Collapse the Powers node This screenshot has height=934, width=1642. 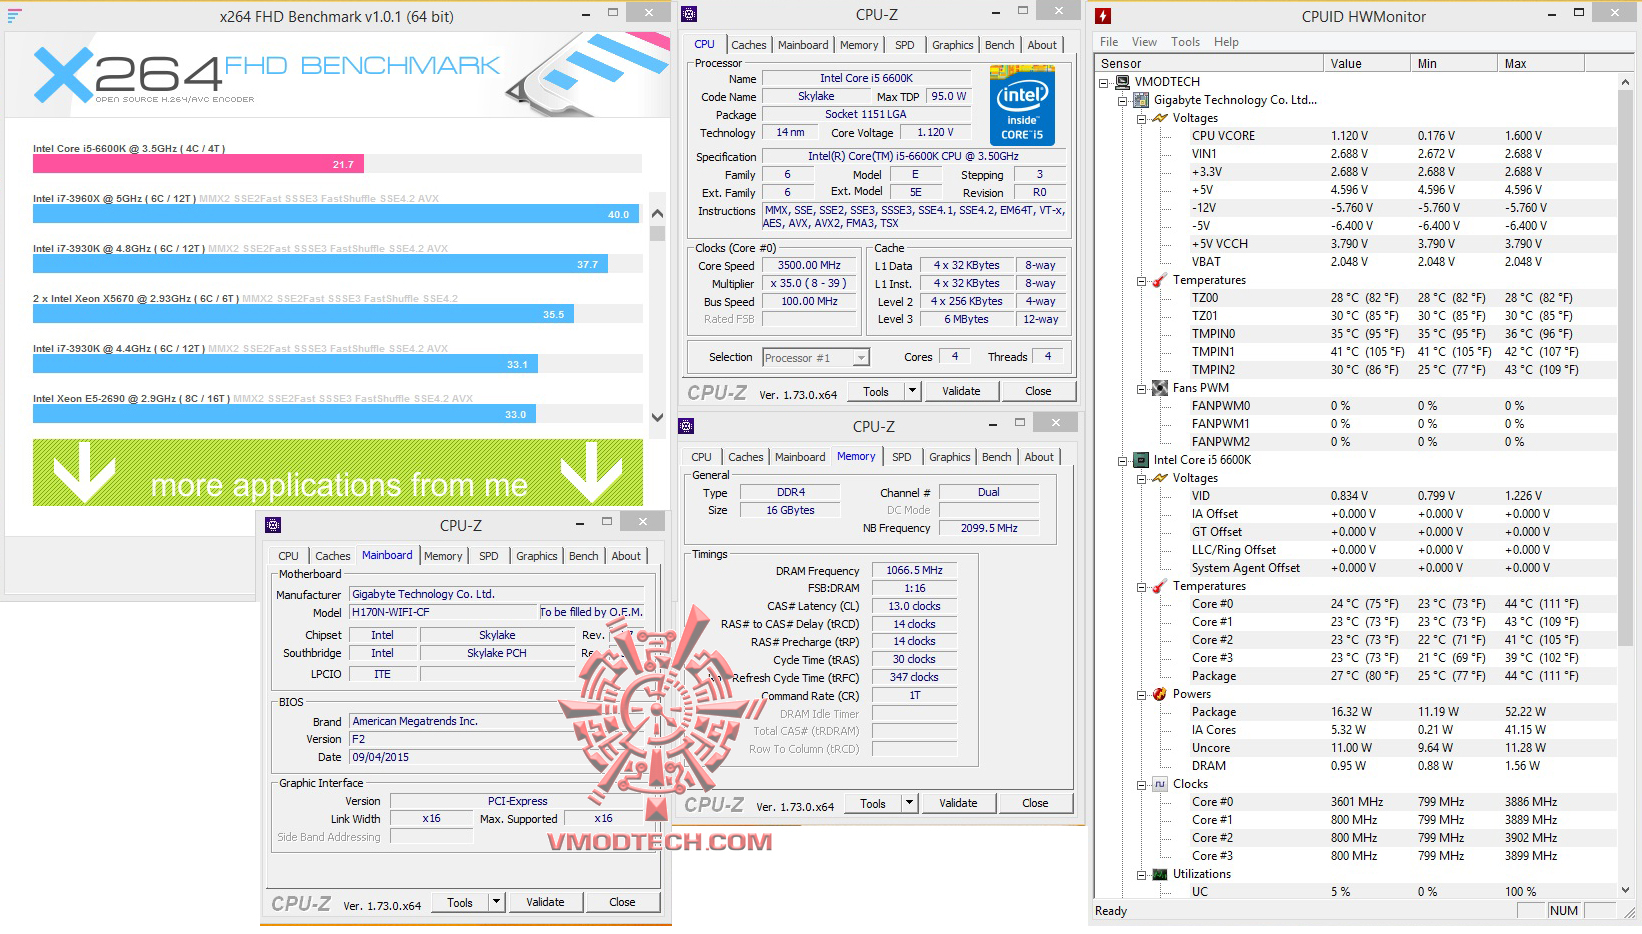(1142, 695)
